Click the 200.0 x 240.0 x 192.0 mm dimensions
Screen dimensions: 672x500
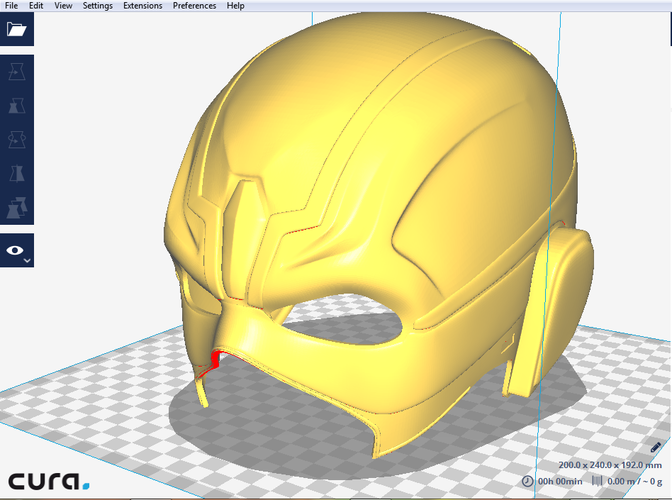tap(610, 465)
